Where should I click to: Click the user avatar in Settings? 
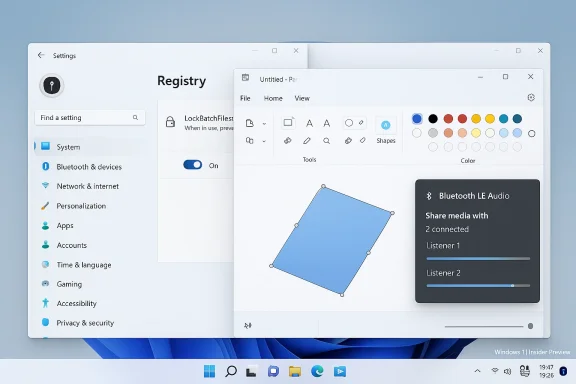pyautogui.click(x=52, y=85)
